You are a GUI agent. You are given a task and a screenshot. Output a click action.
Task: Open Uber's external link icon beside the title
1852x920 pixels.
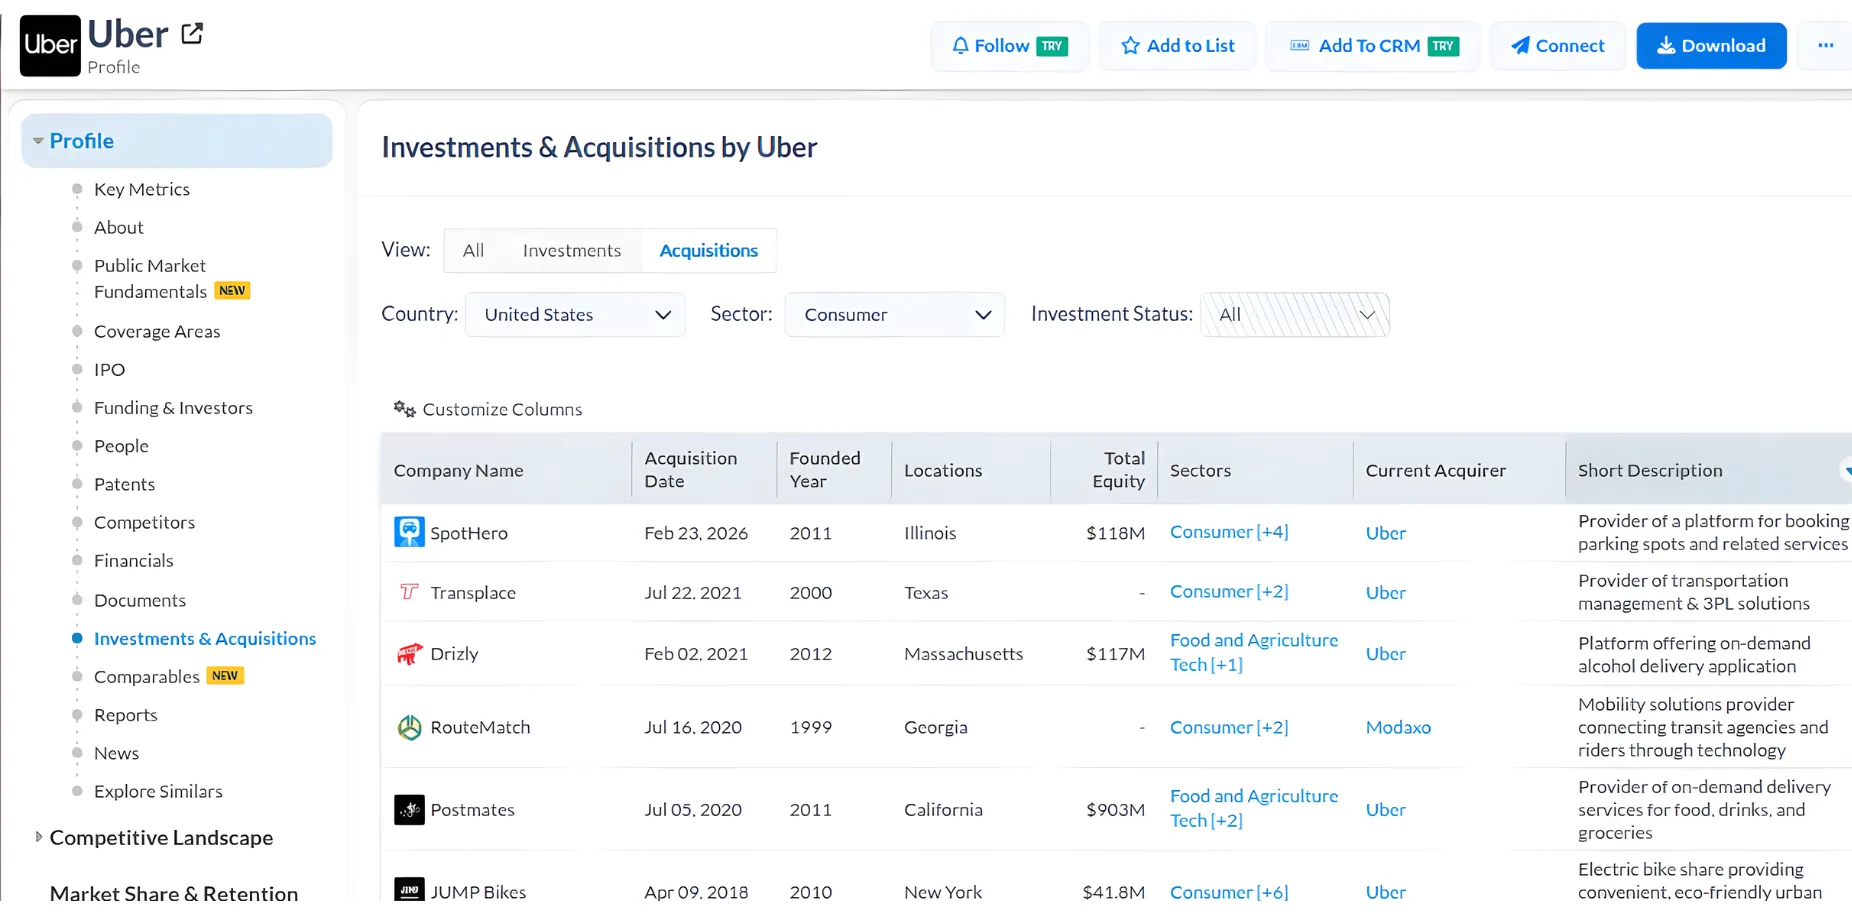tap(192, 34)
